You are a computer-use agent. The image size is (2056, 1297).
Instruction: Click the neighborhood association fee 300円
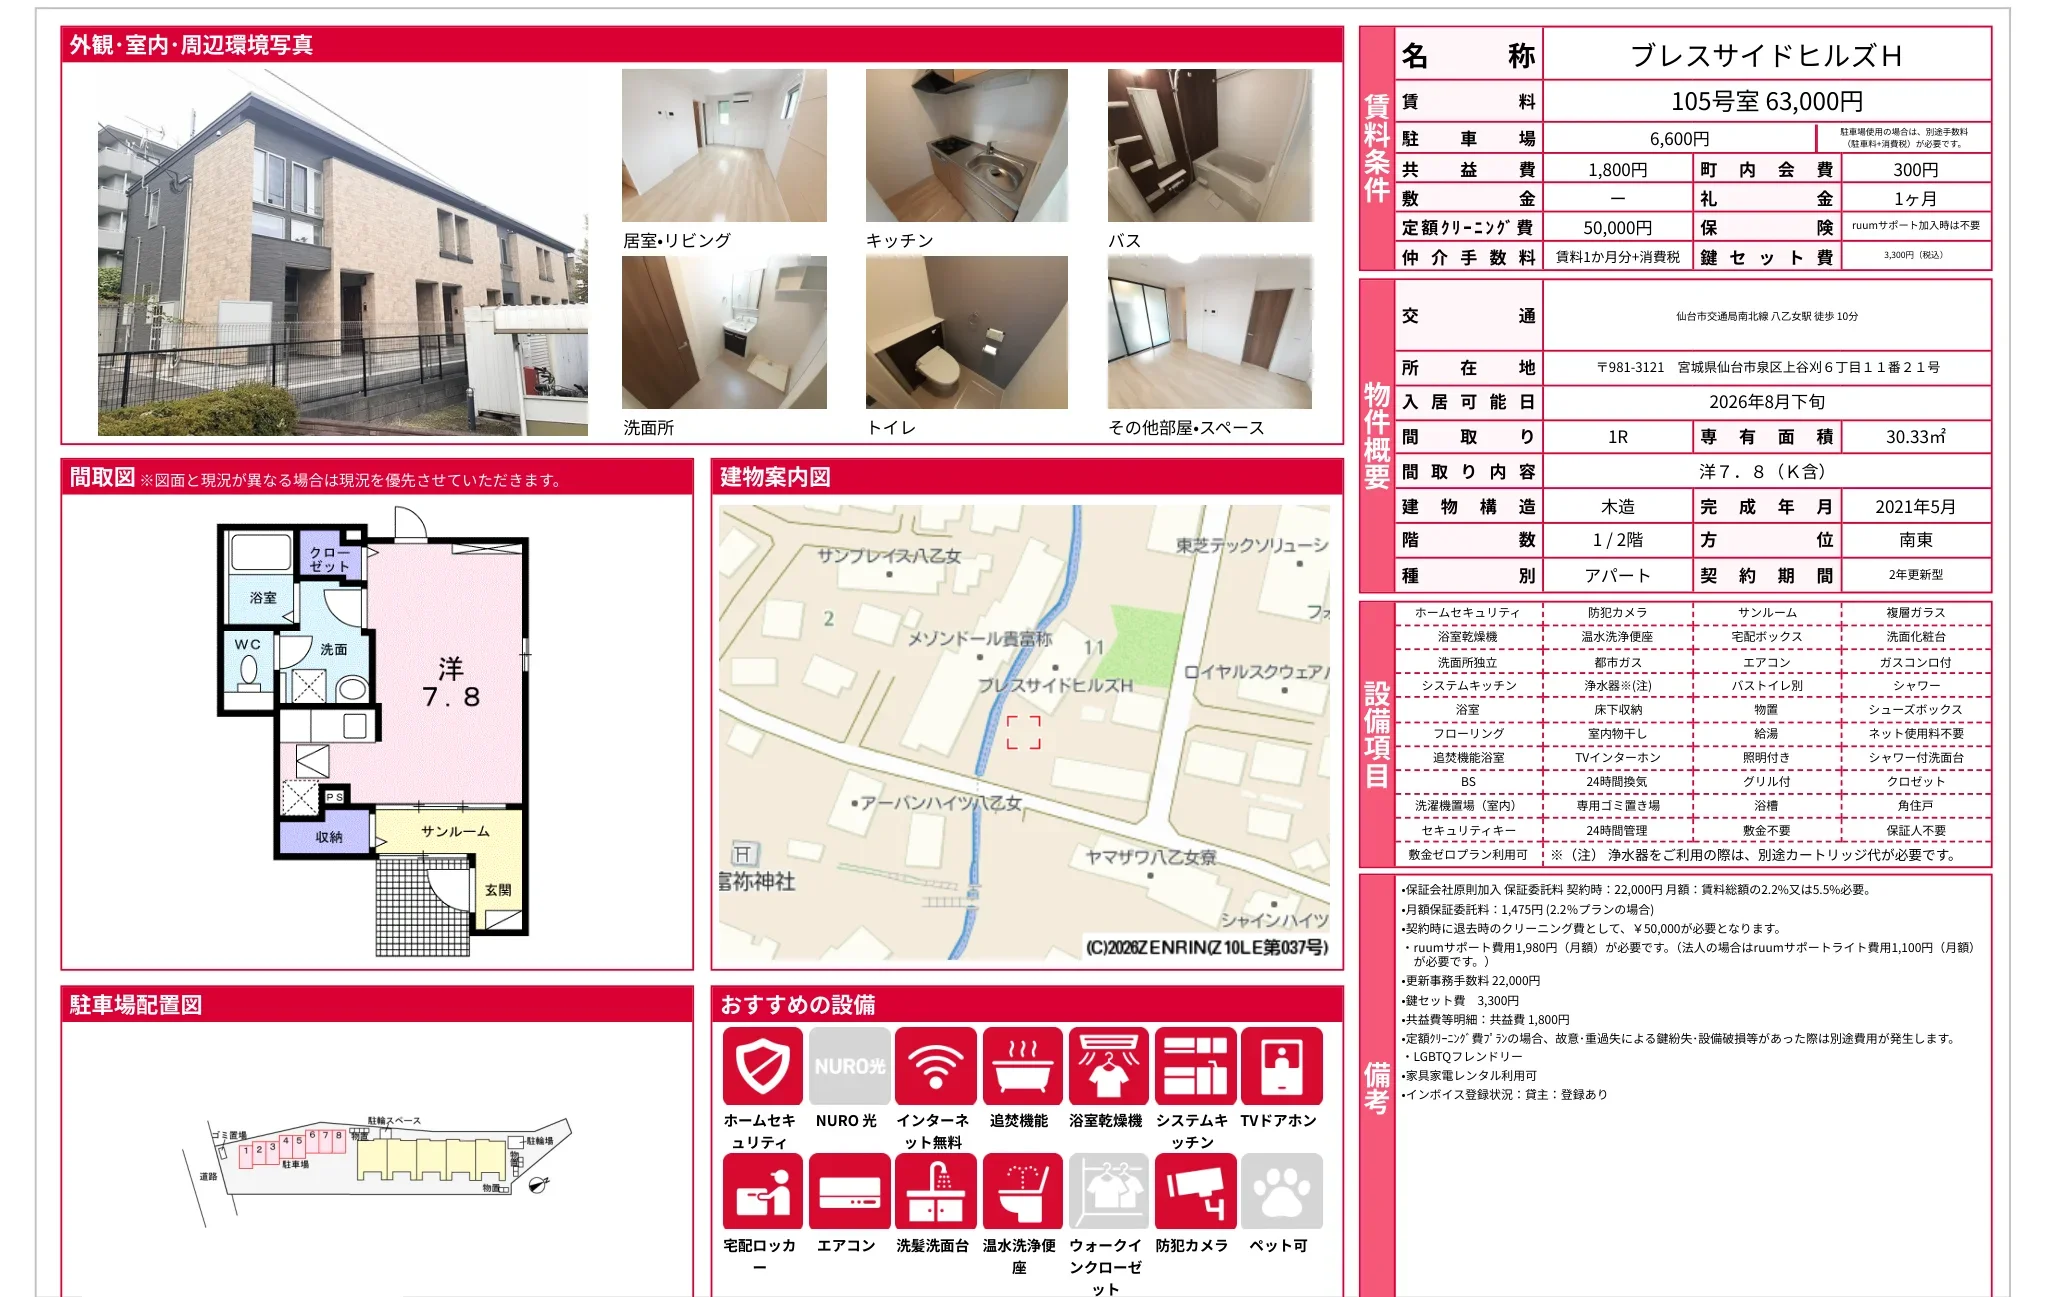[x=1915, y=170]
